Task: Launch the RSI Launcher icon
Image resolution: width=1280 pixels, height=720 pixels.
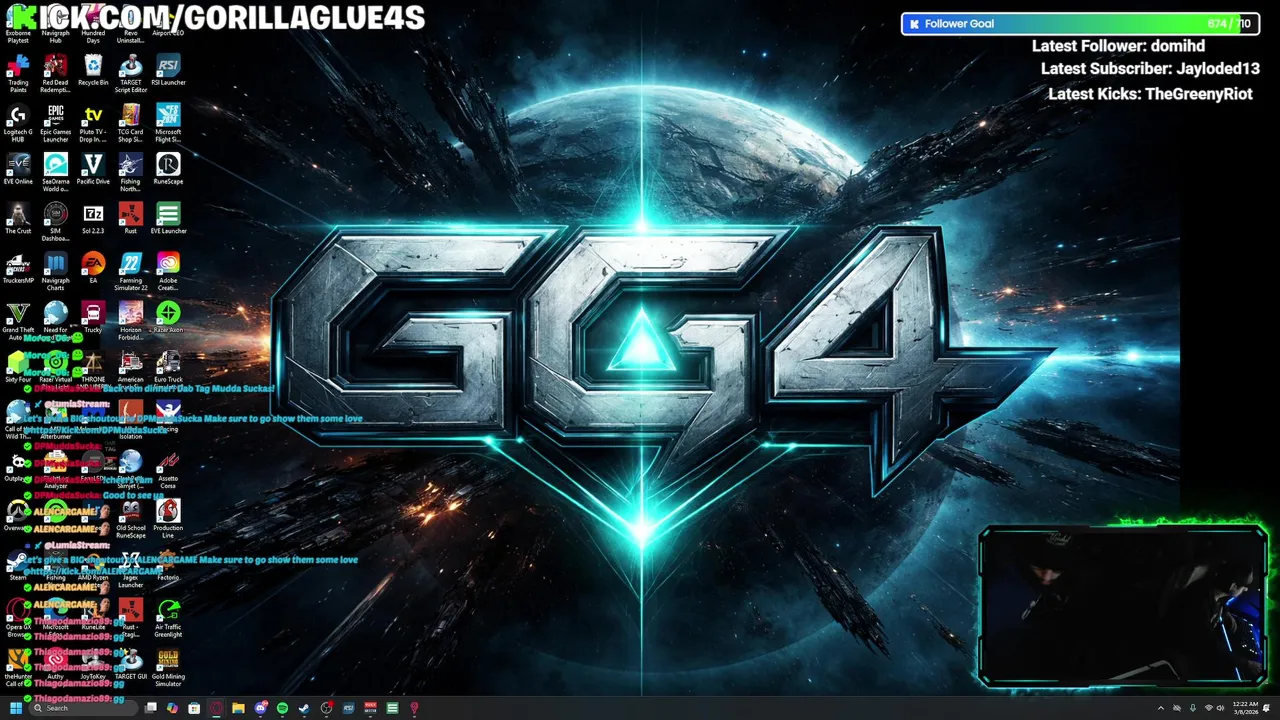Action: click(168, 71)
